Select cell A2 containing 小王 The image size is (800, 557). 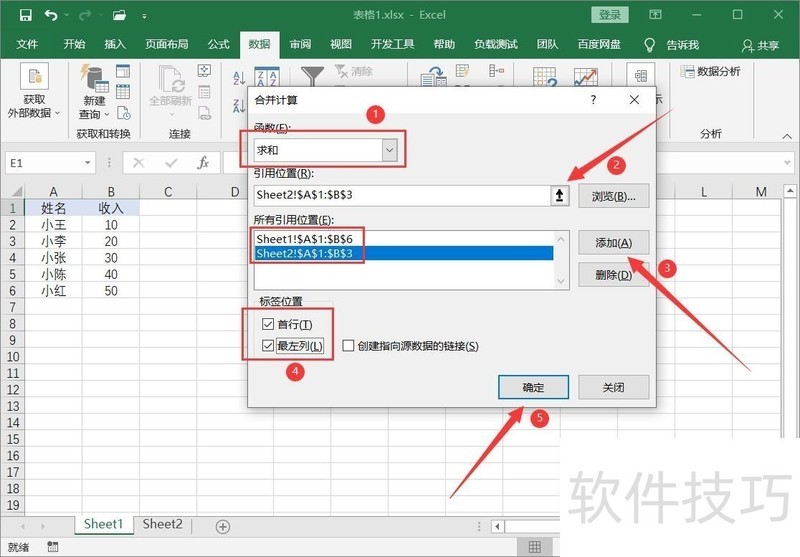[53, 225]
